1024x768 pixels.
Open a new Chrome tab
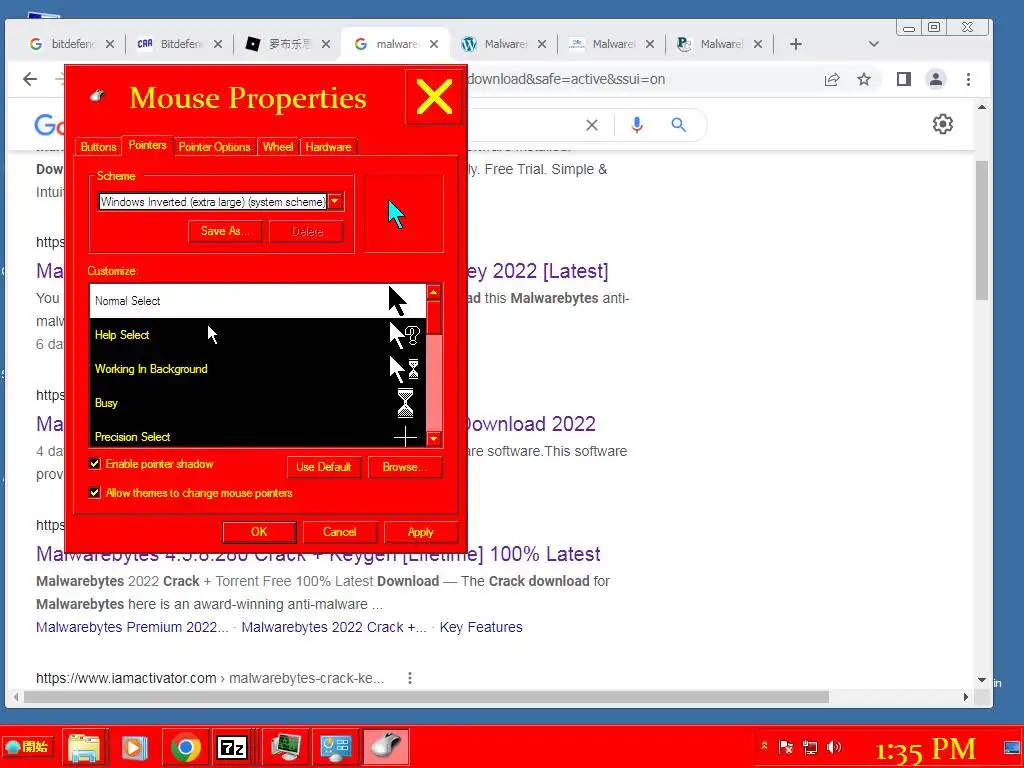(x=795, y=44)
